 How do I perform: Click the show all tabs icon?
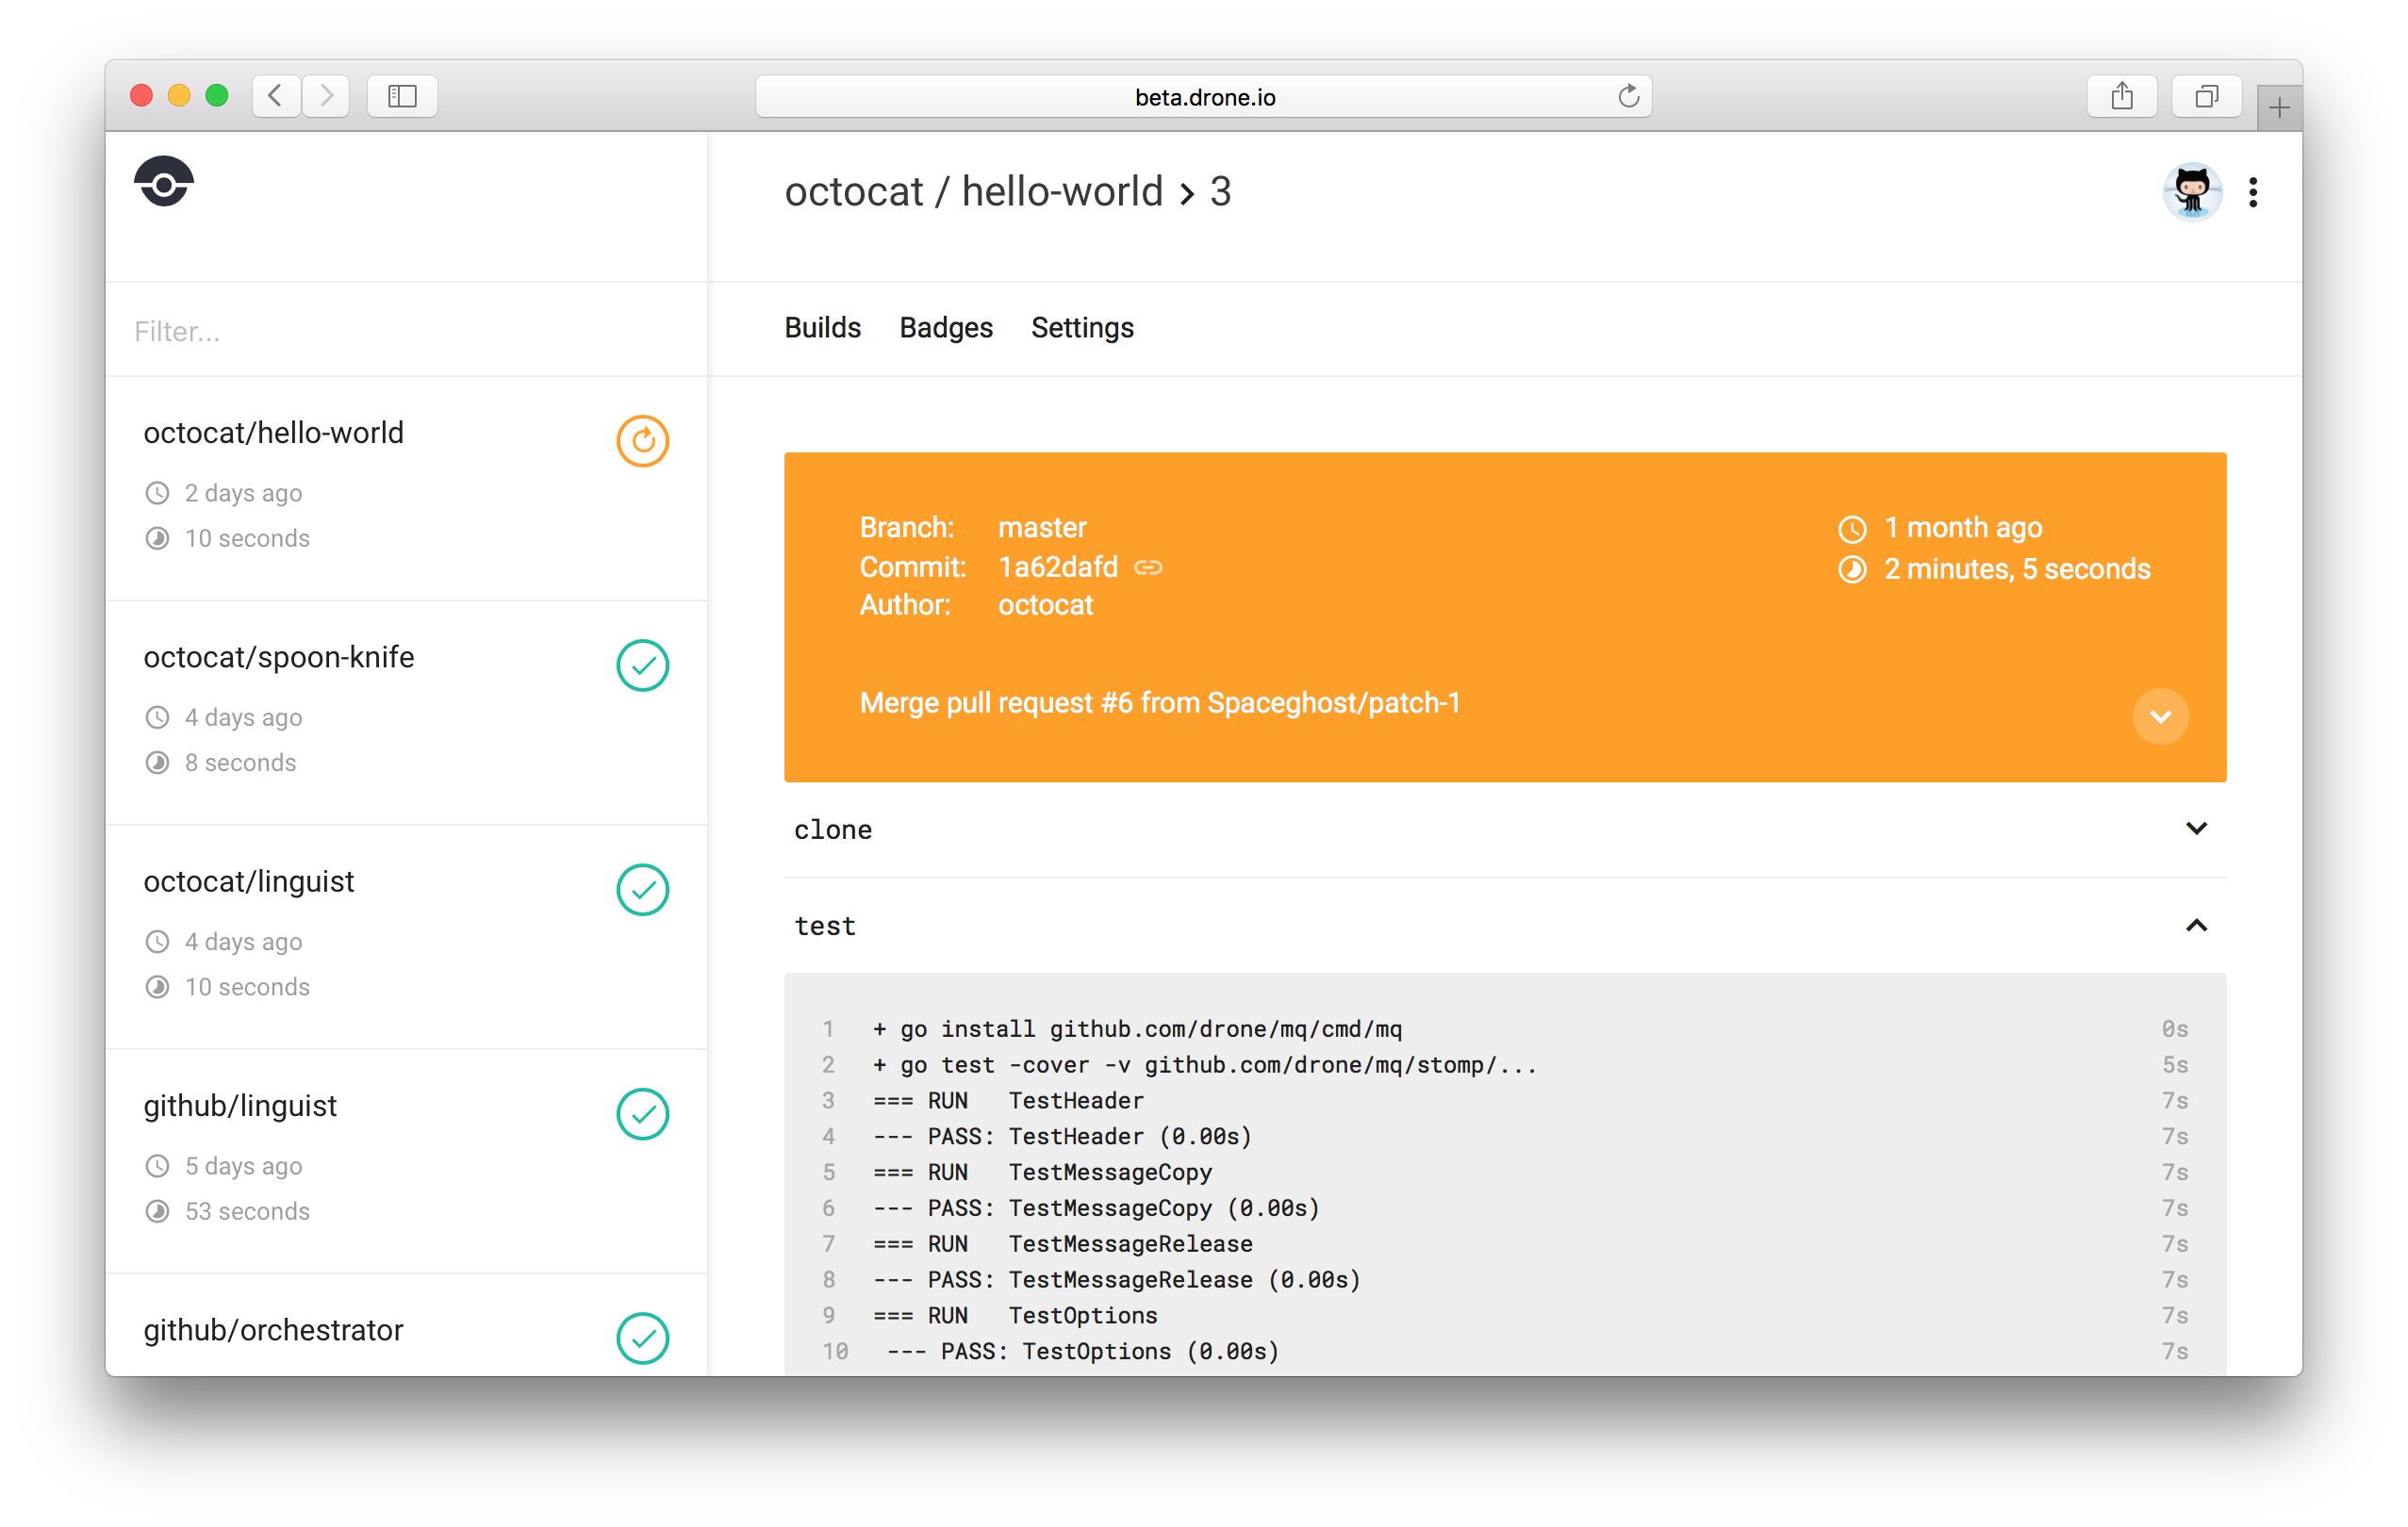(2206, 97)
